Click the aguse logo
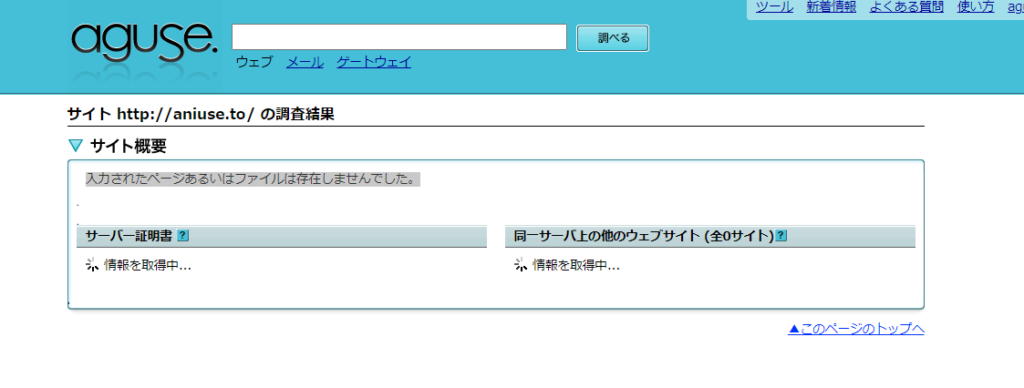Viewport: 1024px width, 388px height. pyautogui.click(x=145, y=42)
